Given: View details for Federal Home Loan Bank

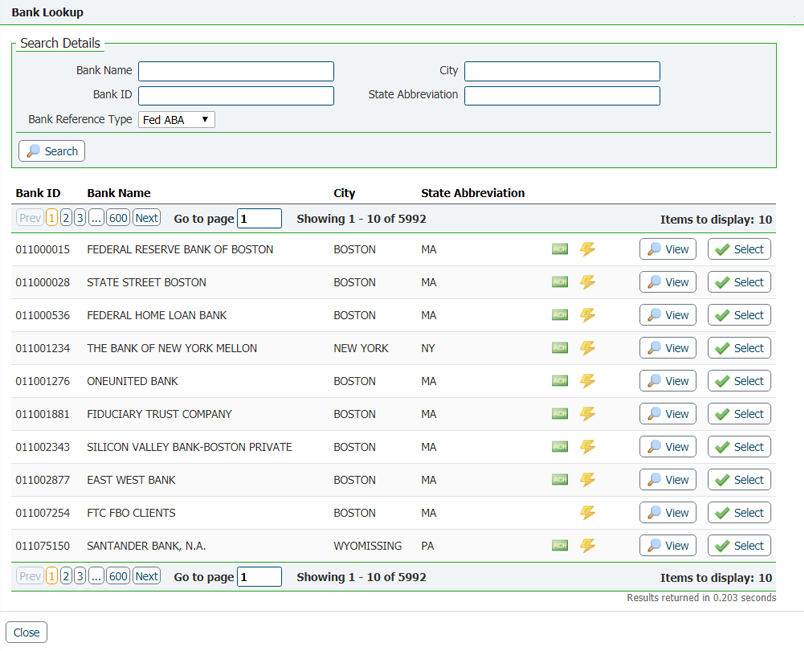Looking at the screenshot, I should pos(668,315).
